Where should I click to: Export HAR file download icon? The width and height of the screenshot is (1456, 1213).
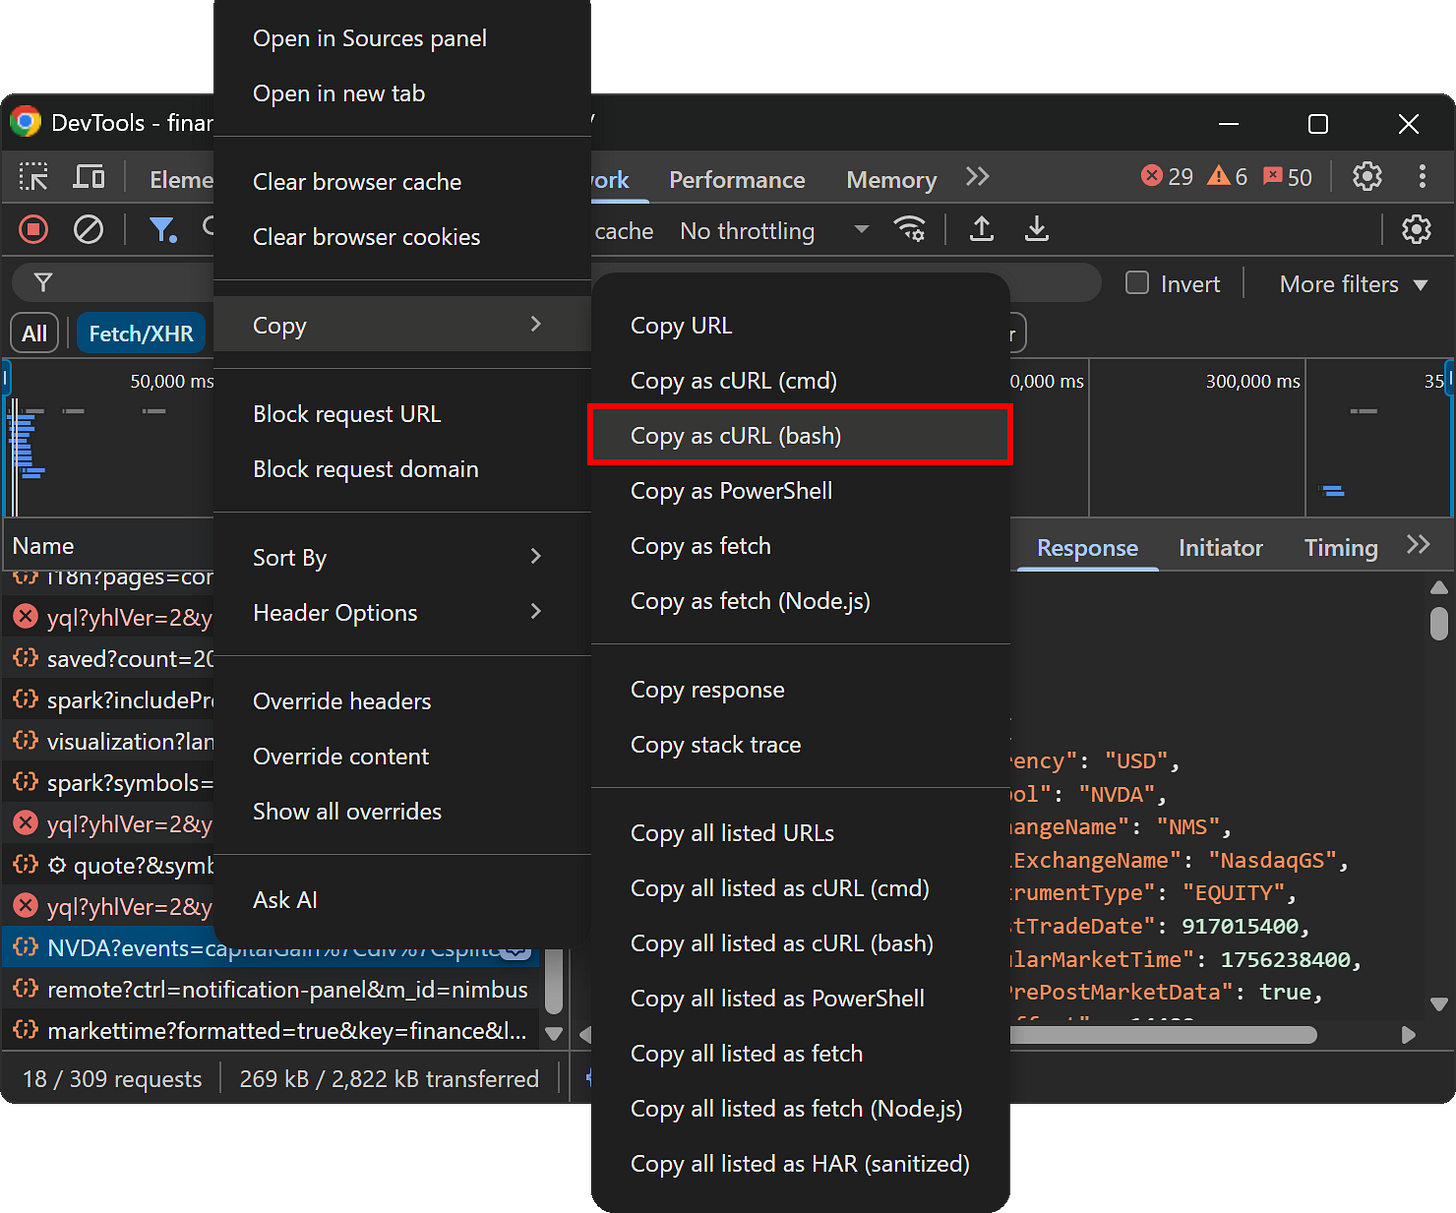pos(1037,230)
